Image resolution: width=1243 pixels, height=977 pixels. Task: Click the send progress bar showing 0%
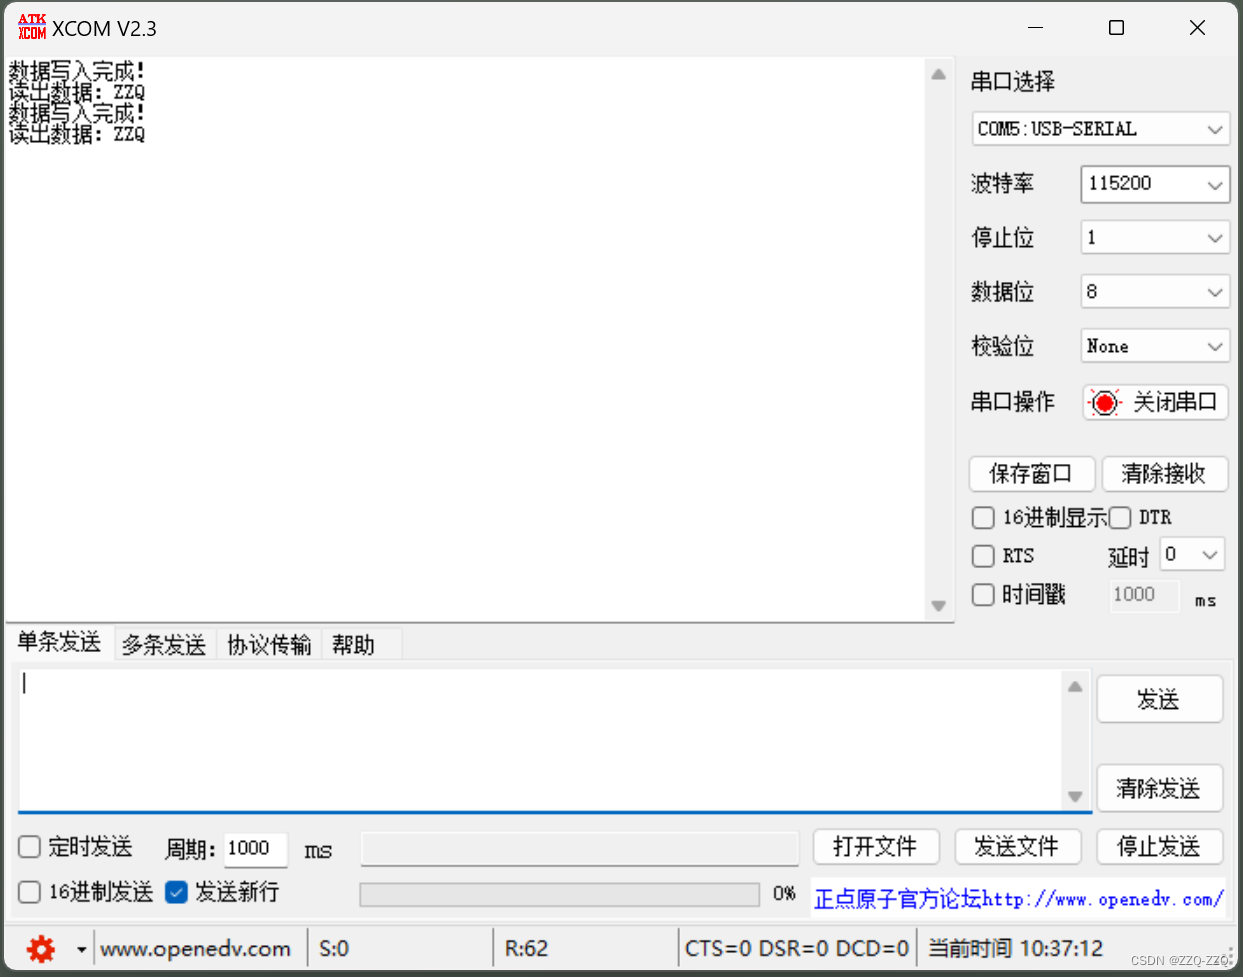coord(560,893)
